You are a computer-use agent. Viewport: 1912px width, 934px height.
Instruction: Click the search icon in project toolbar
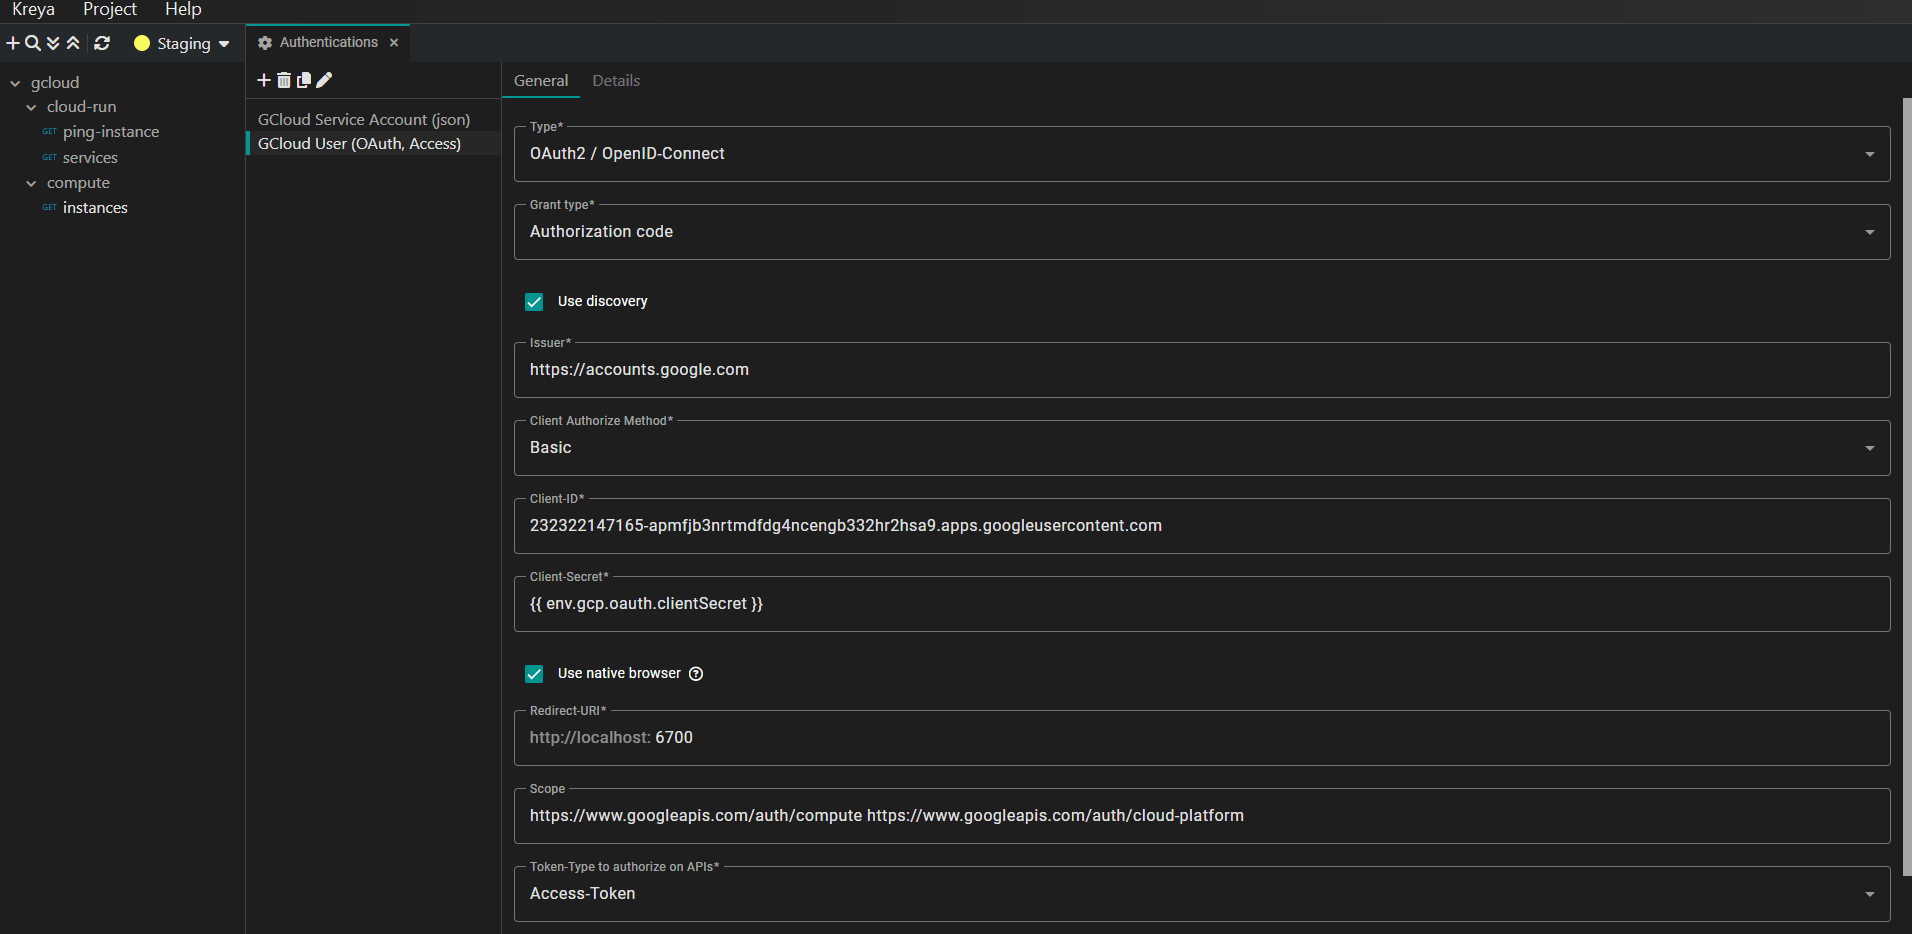(x=33, y=43)
